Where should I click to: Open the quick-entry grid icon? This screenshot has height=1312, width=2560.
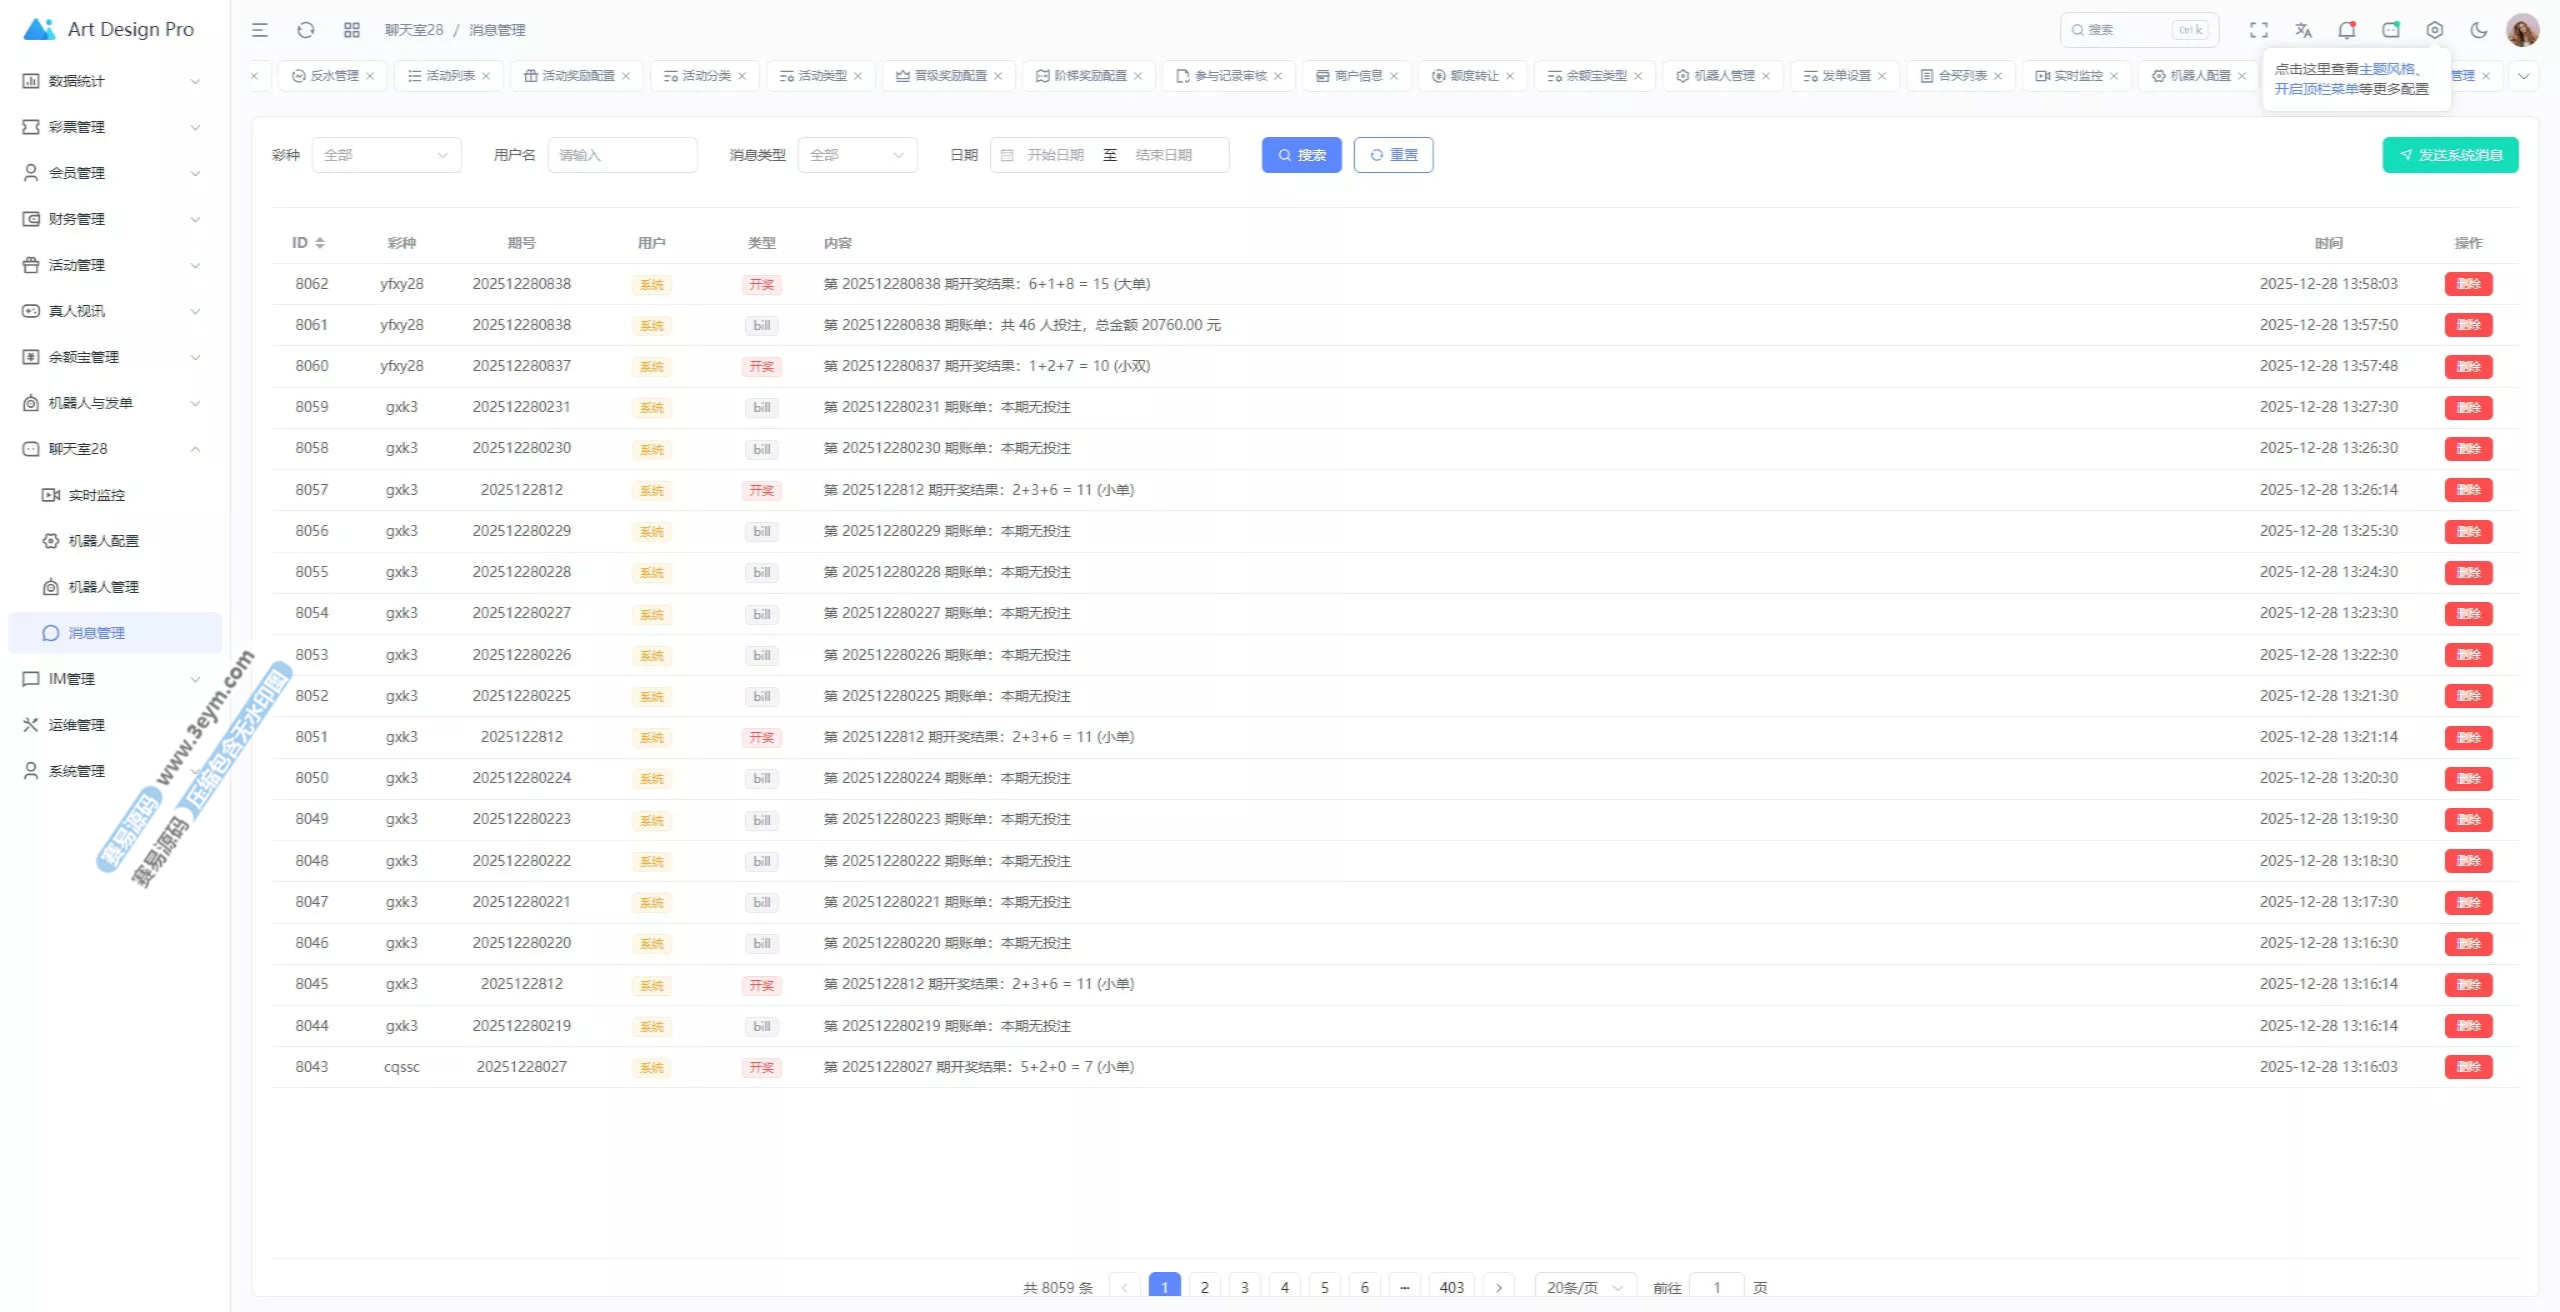[352, 30]
